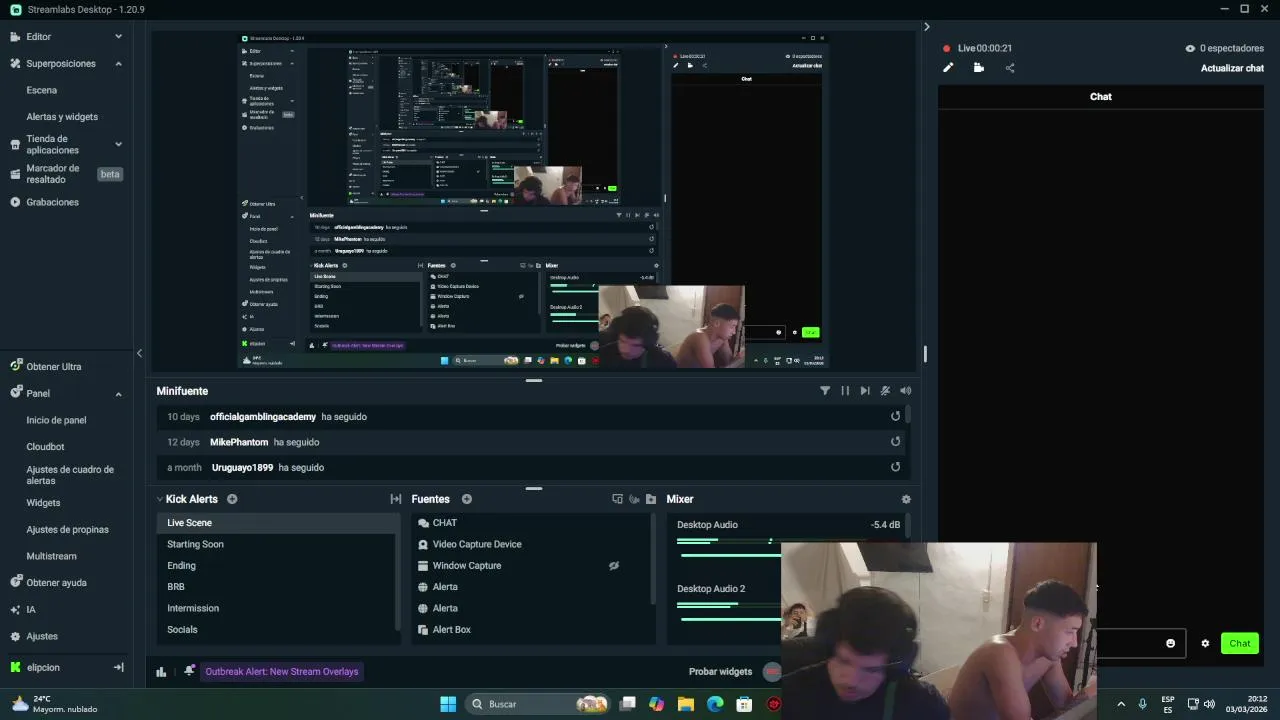Add new scene plus icon
1280x720 pixels.
coord(232,499)
